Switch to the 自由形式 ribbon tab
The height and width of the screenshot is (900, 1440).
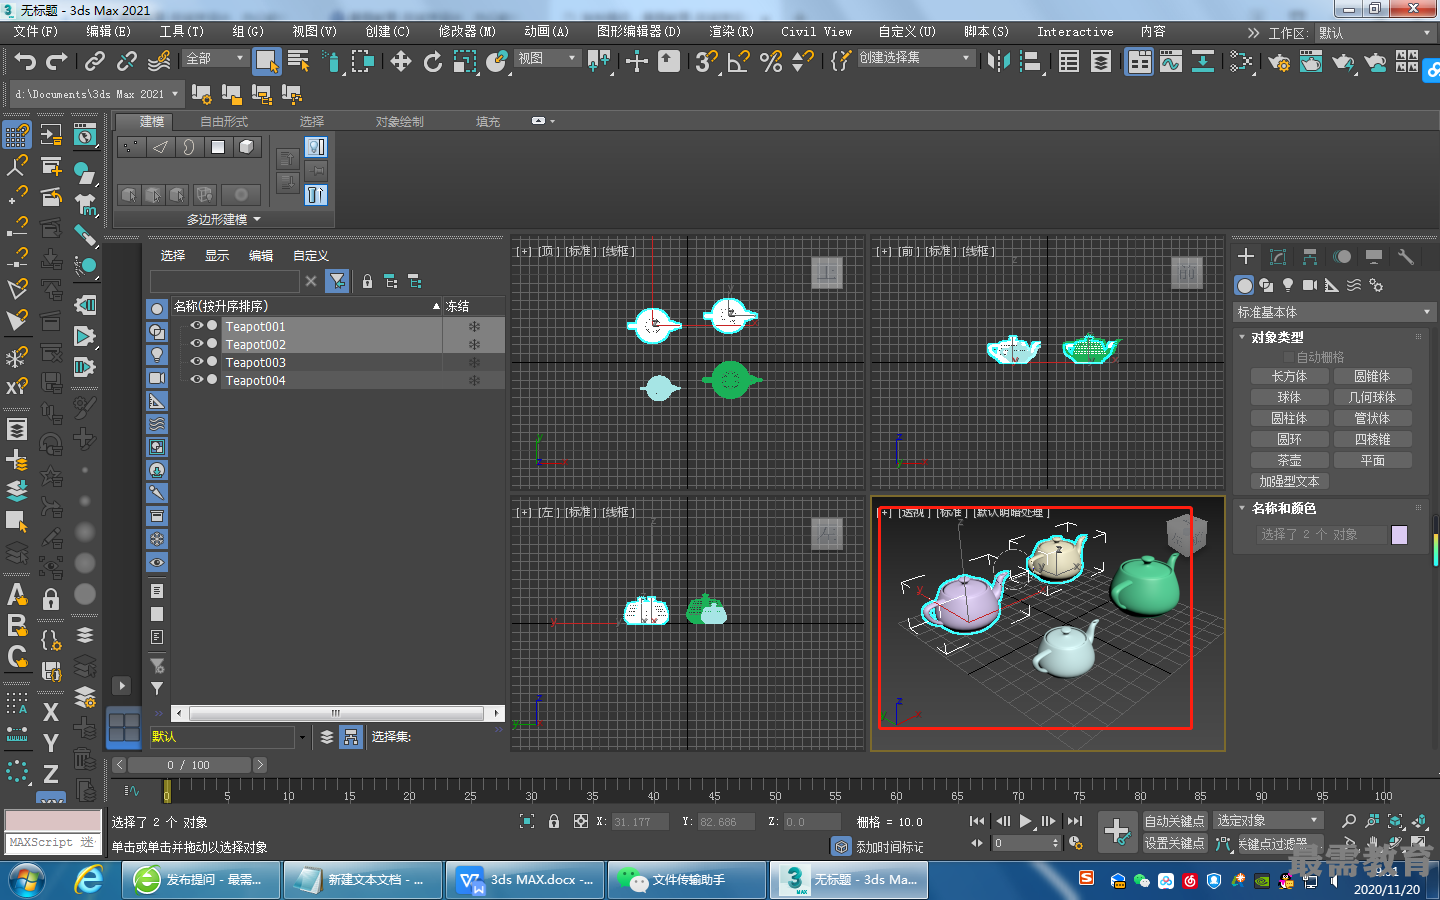pos(224,122)
